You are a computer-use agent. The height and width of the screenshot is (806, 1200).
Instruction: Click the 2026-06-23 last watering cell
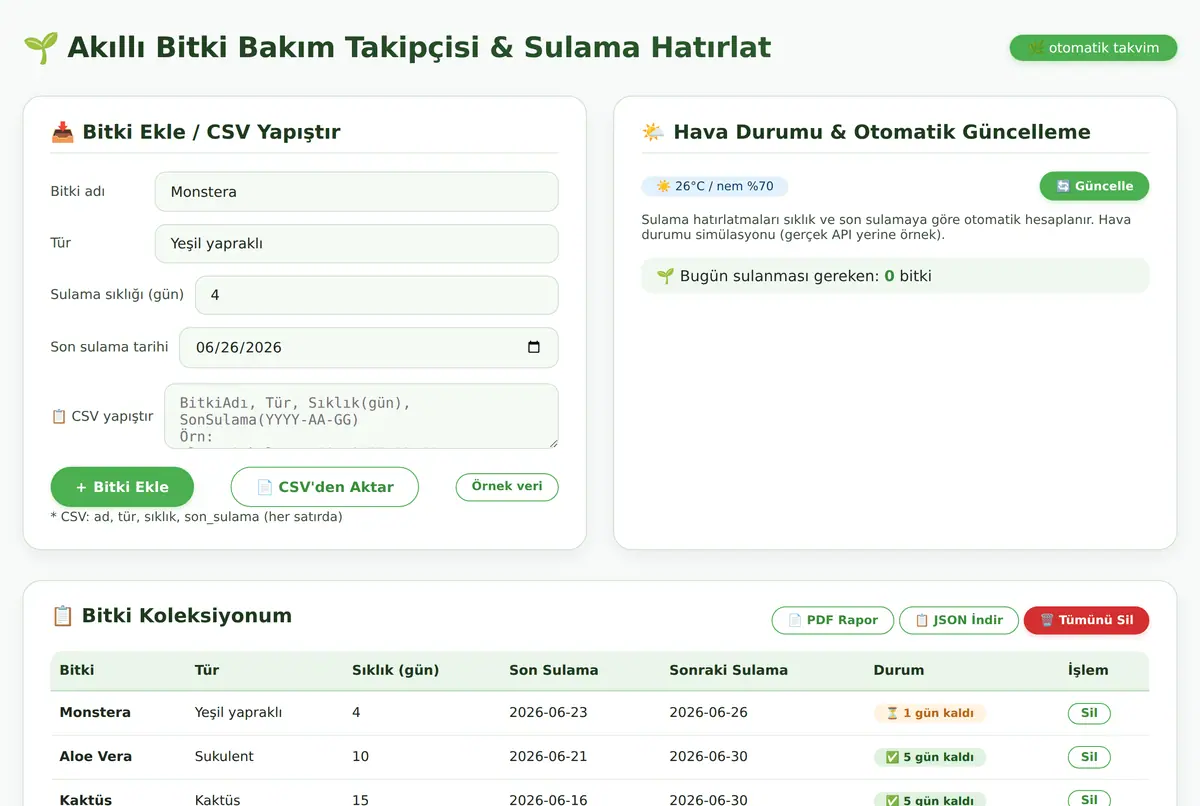click(x=546, y=713)
